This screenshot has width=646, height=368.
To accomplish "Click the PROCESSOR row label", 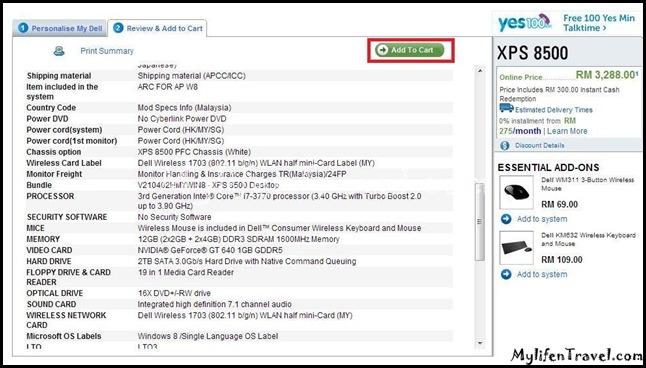I will pyautogui.click(x=50, y=196).
